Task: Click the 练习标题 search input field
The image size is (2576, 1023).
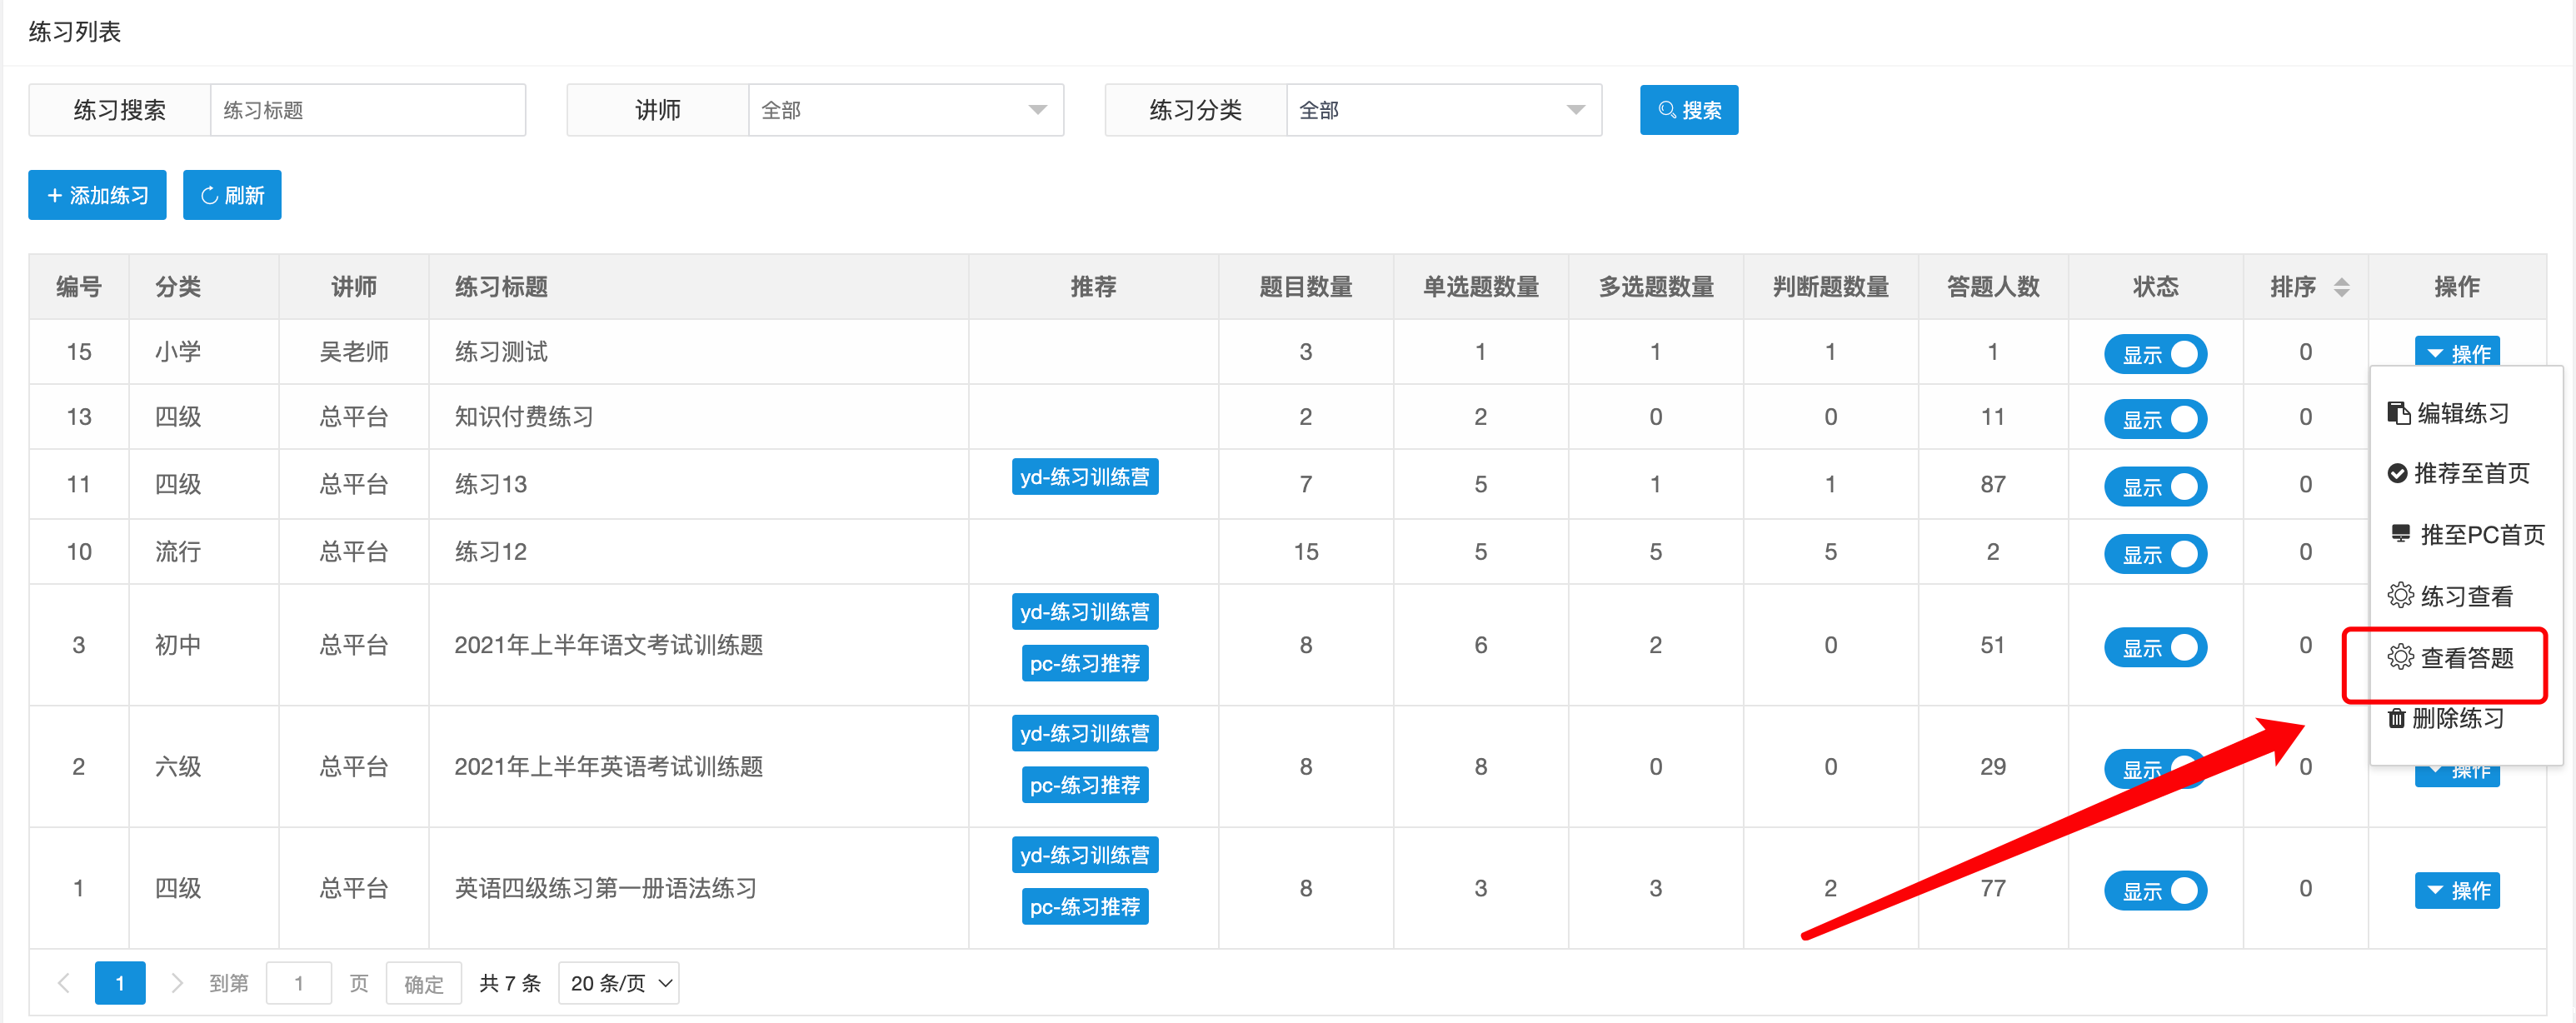Action: (367, 110)
